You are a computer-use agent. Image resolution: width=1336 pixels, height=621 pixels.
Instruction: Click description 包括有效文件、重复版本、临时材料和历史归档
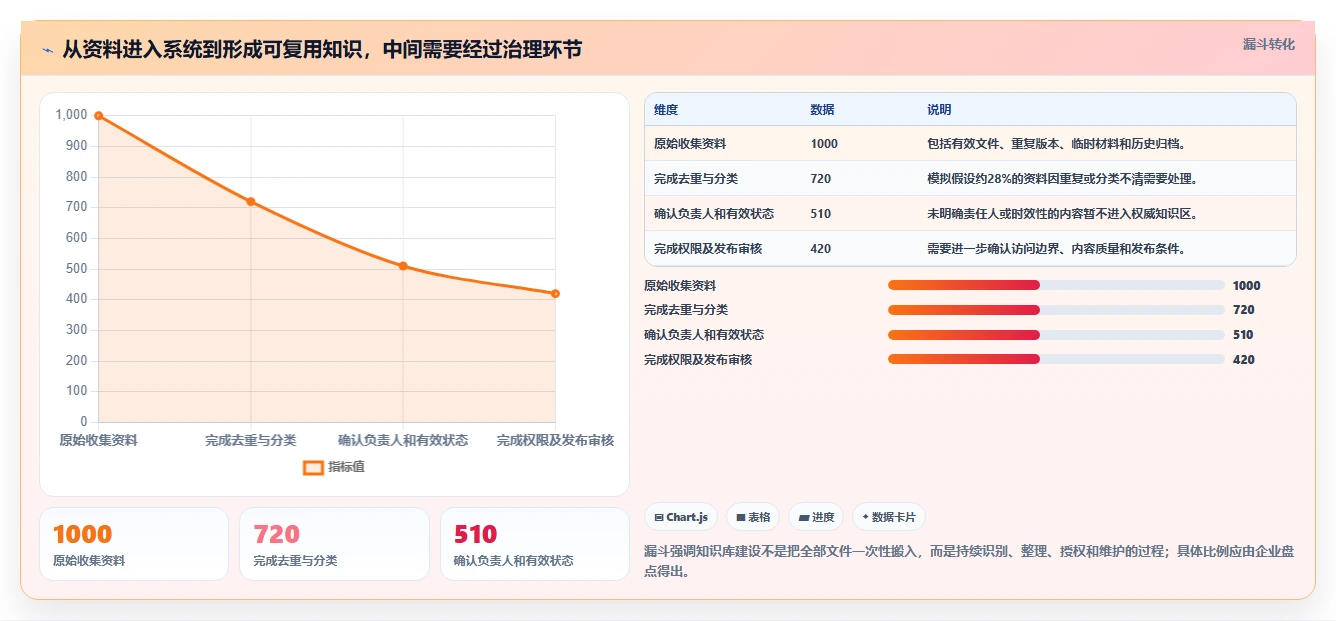[1057, 144]
